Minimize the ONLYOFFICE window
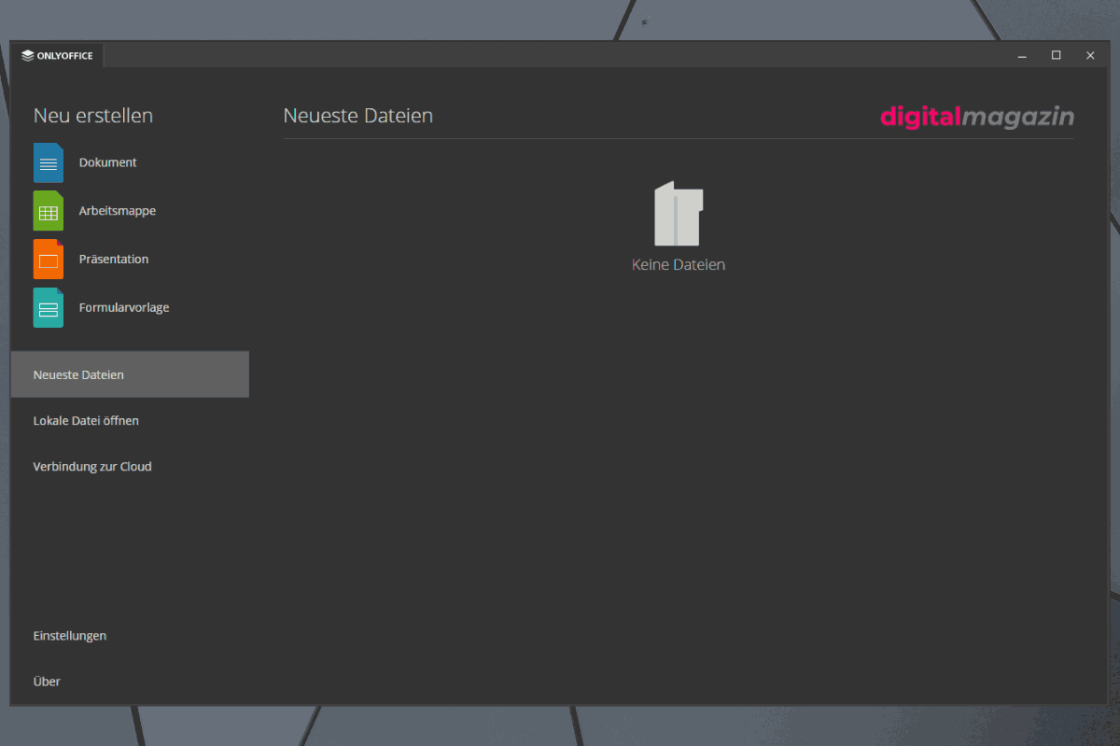The image size is (1120, 746). pos(1022,56)
